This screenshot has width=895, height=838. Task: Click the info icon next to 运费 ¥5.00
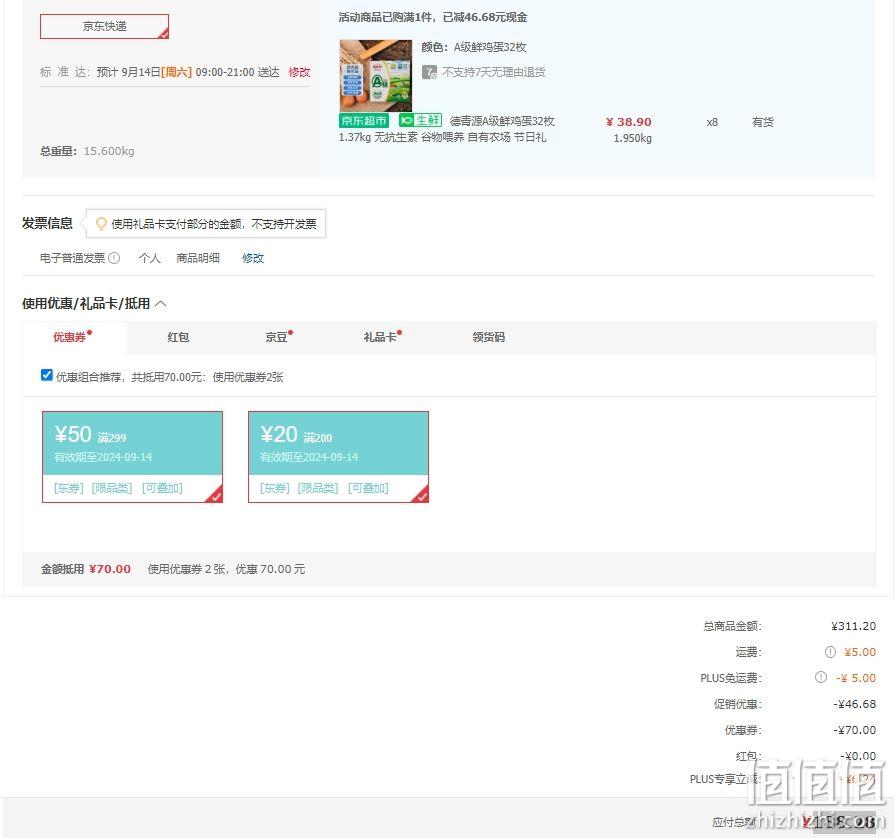click(x=831, y=652)
